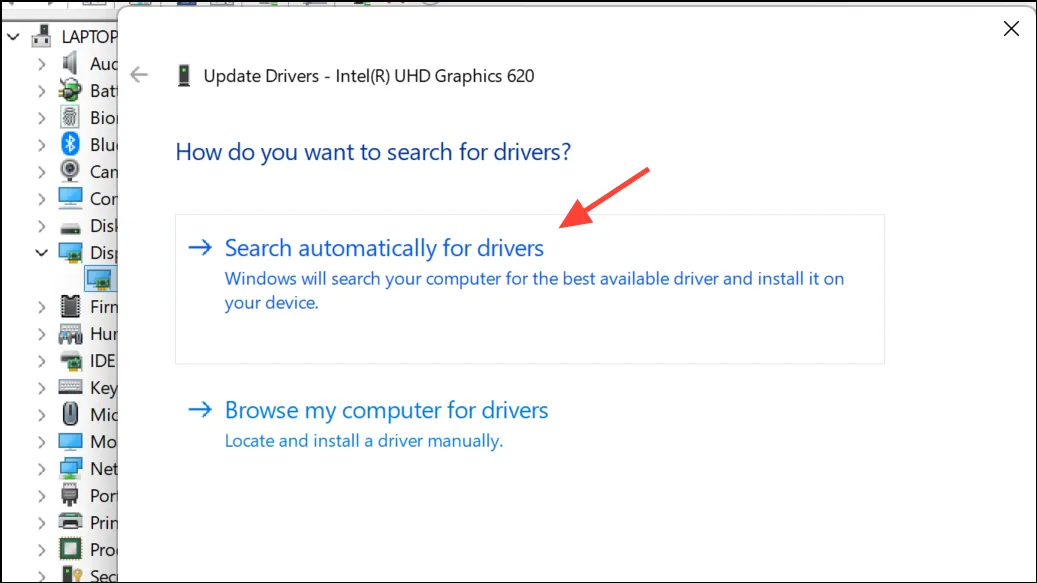Select the Biometric fingerprint icon
The width and height of the screenshot is (1037, 583).
click(69, 118)
